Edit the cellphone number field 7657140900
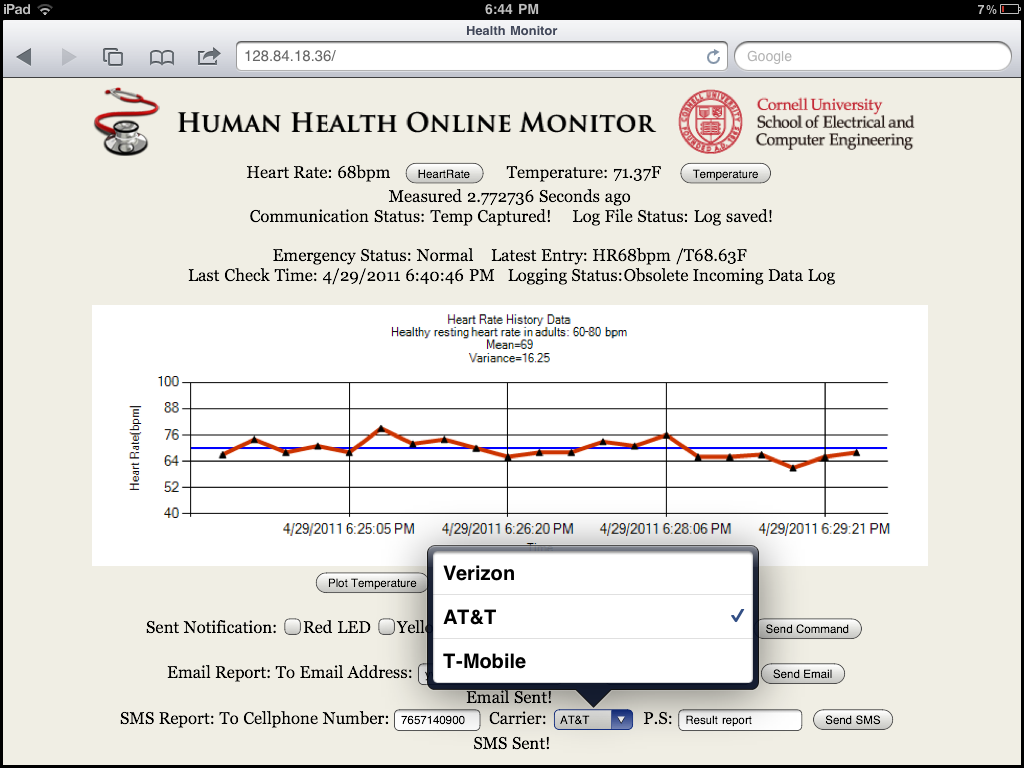 (437, 720)
